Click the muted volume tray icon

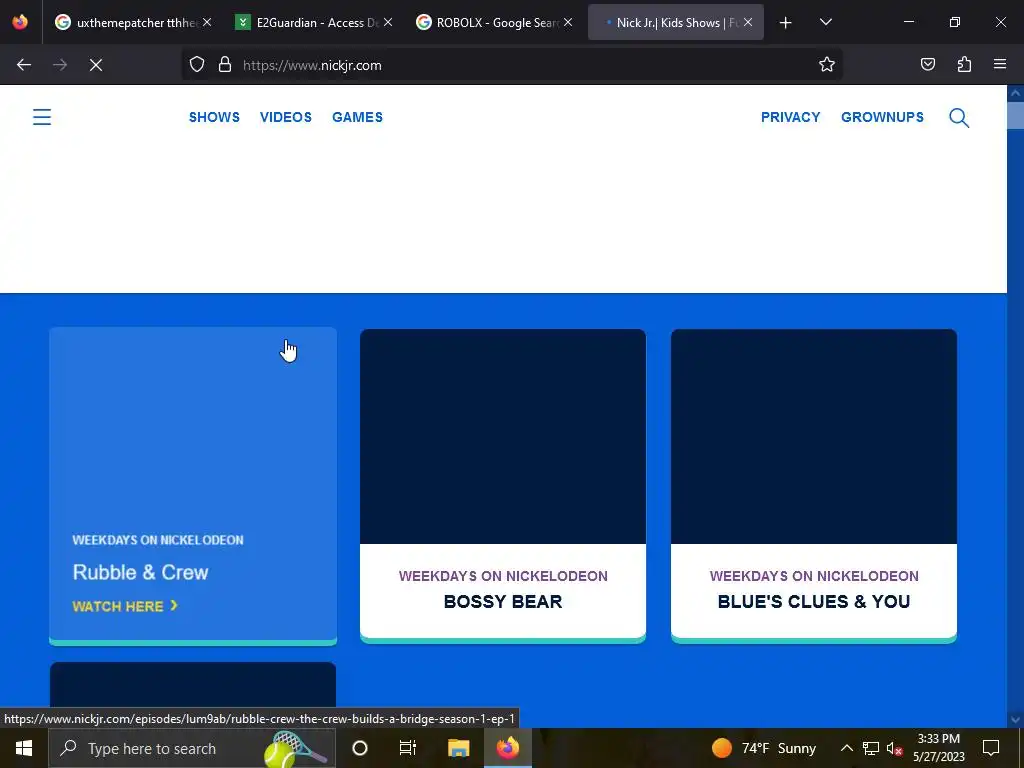click(x=895, y=748)
